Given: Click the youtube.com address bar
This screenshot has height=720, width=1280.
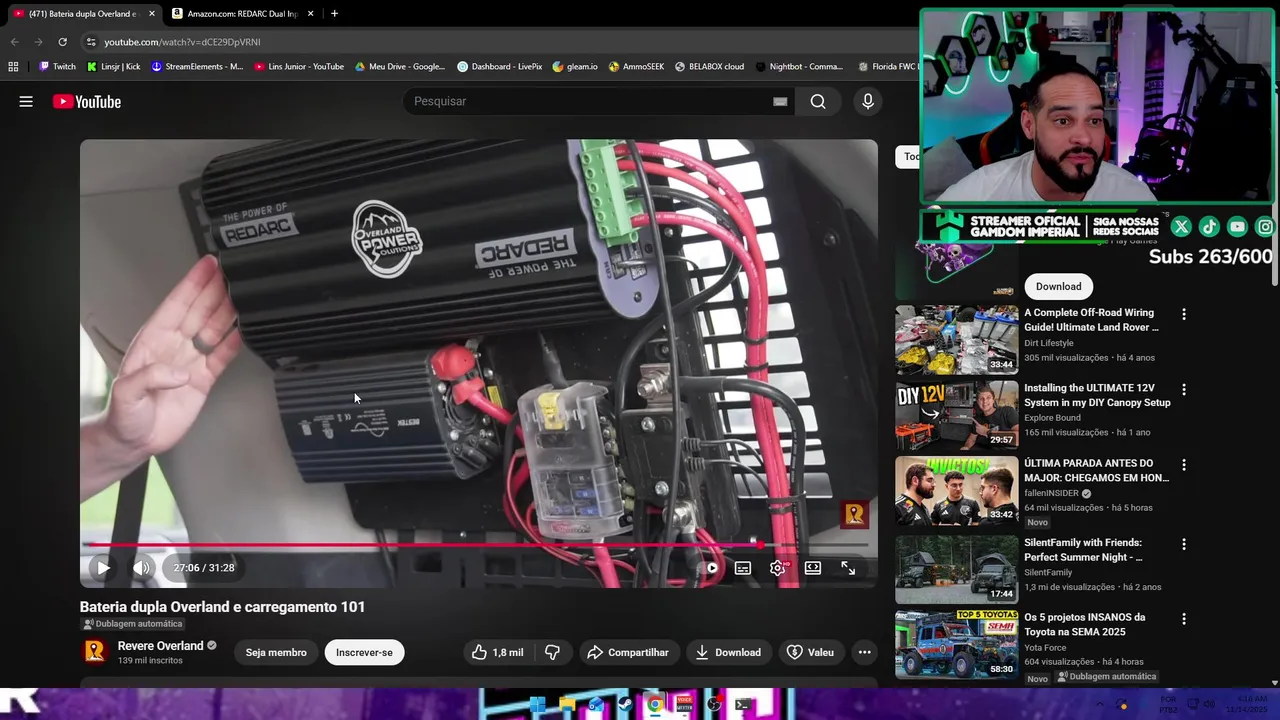Looking at the screenshot, I should point(500,42).
